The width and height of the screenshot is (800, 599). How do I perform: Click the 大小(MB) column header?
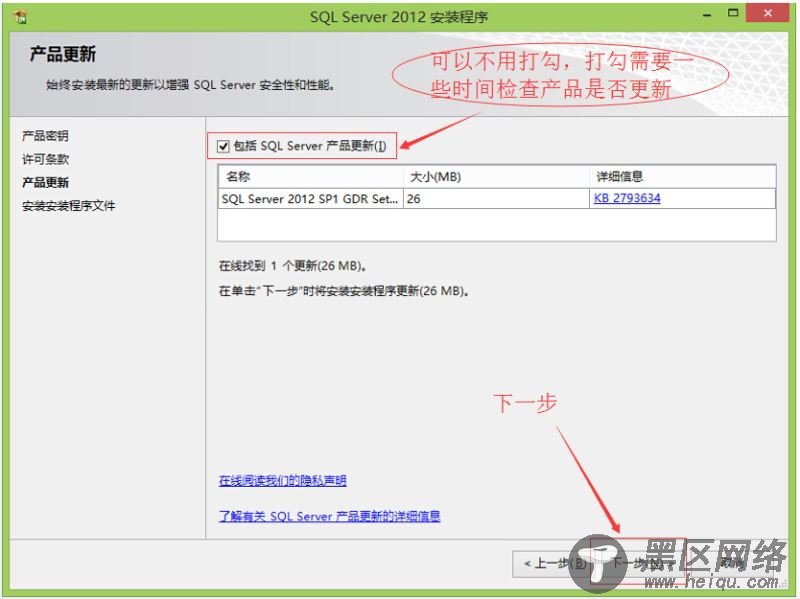click(x=496, y=177)
